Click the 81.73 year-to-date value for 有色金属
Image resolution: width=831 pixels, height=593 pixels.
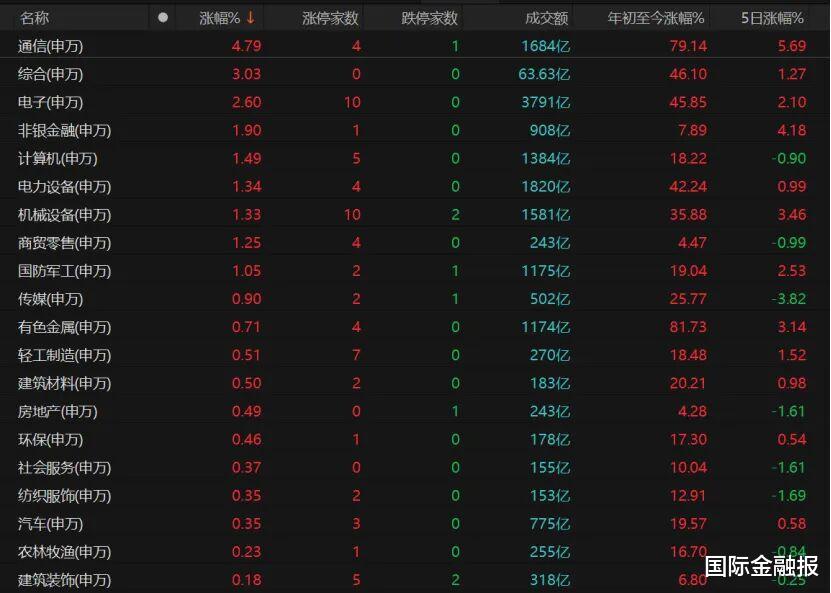click(688, 327)
